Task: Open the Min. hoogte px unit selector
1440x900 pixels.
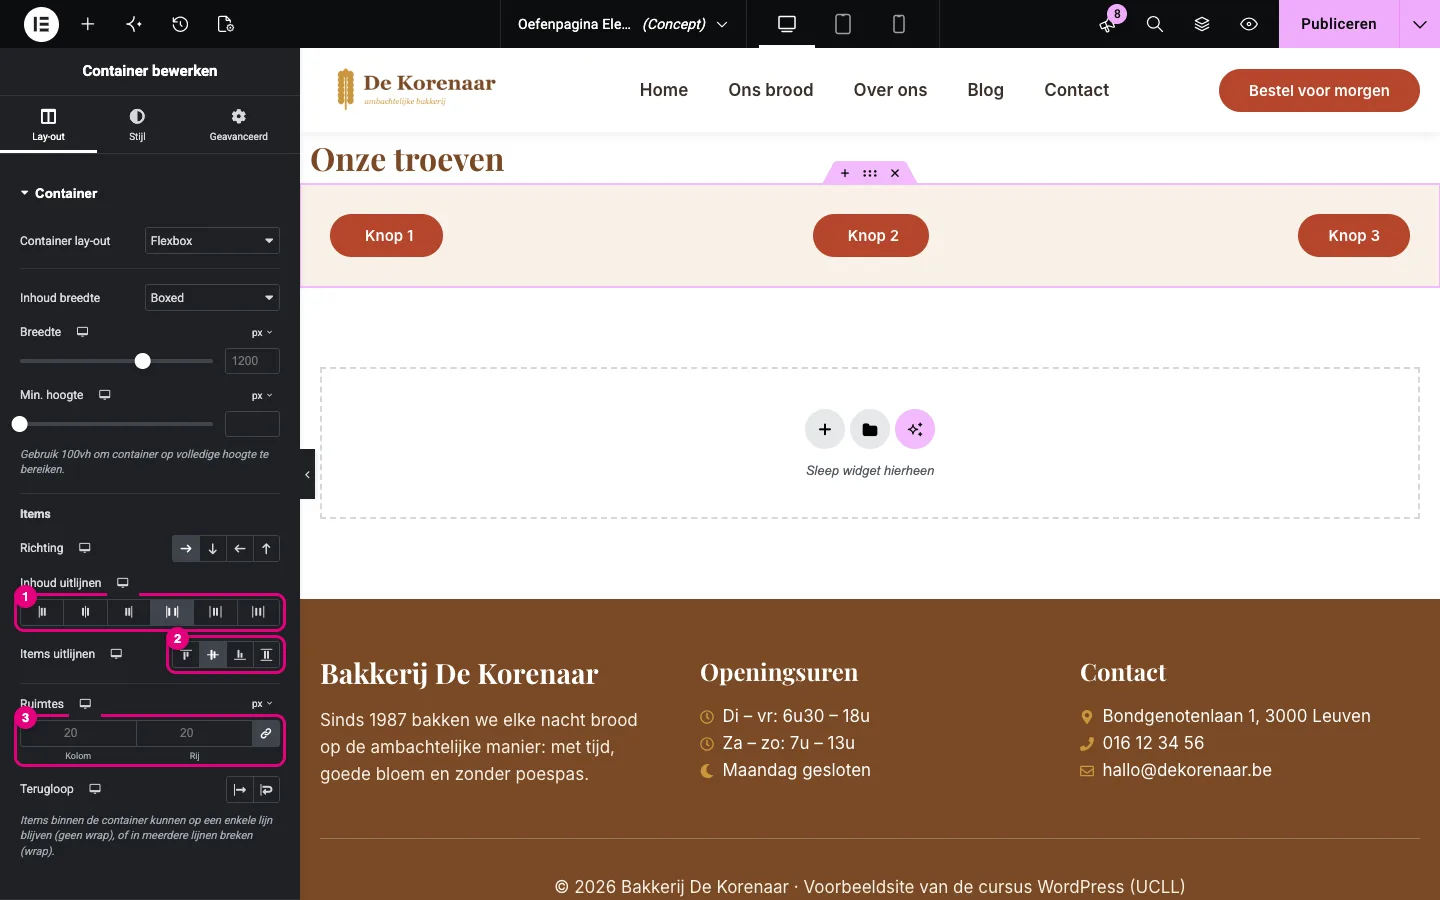Action: [262, 396]
